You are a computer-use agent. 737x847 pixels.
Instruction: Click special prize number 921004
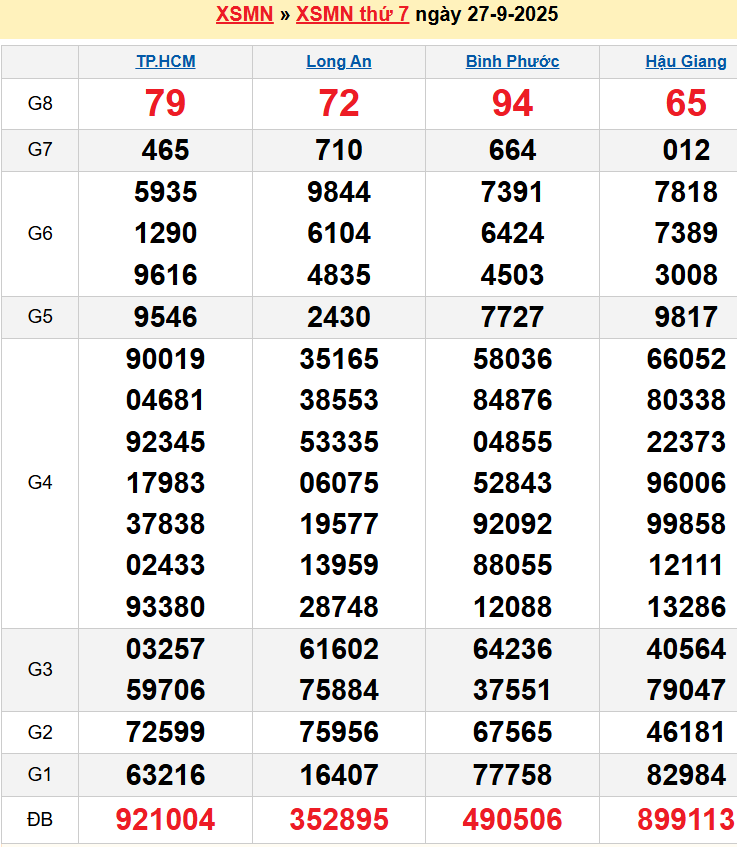166,820
